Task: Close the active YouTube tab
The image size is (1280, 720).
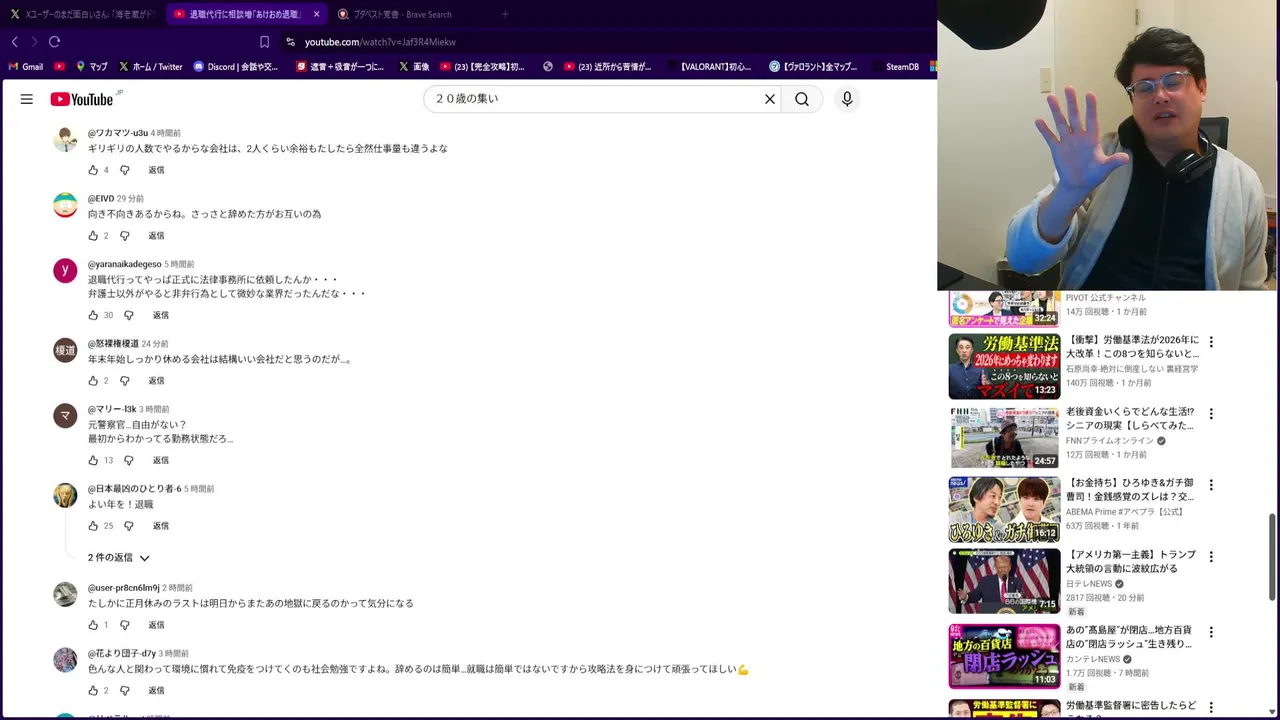Action: pos(316,14)
